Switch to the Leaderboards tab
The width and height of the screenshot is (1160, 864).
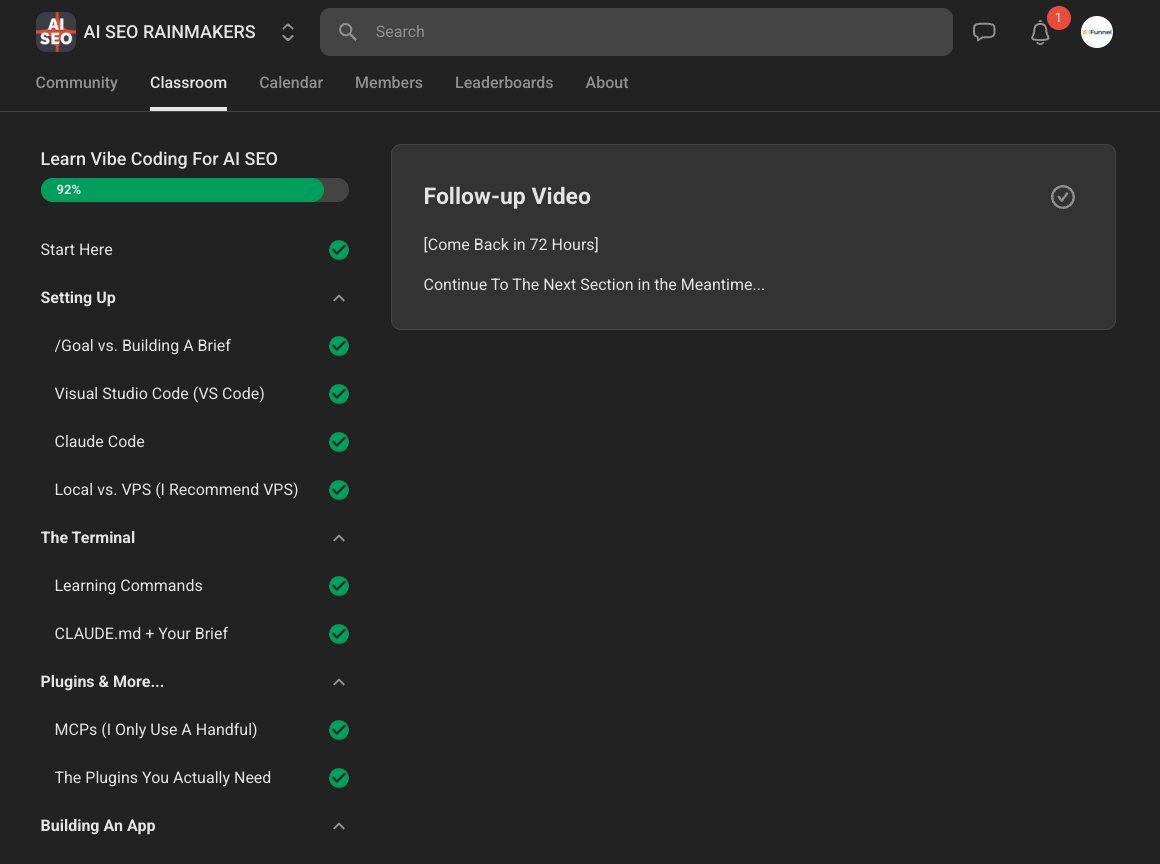click(504, 83)
